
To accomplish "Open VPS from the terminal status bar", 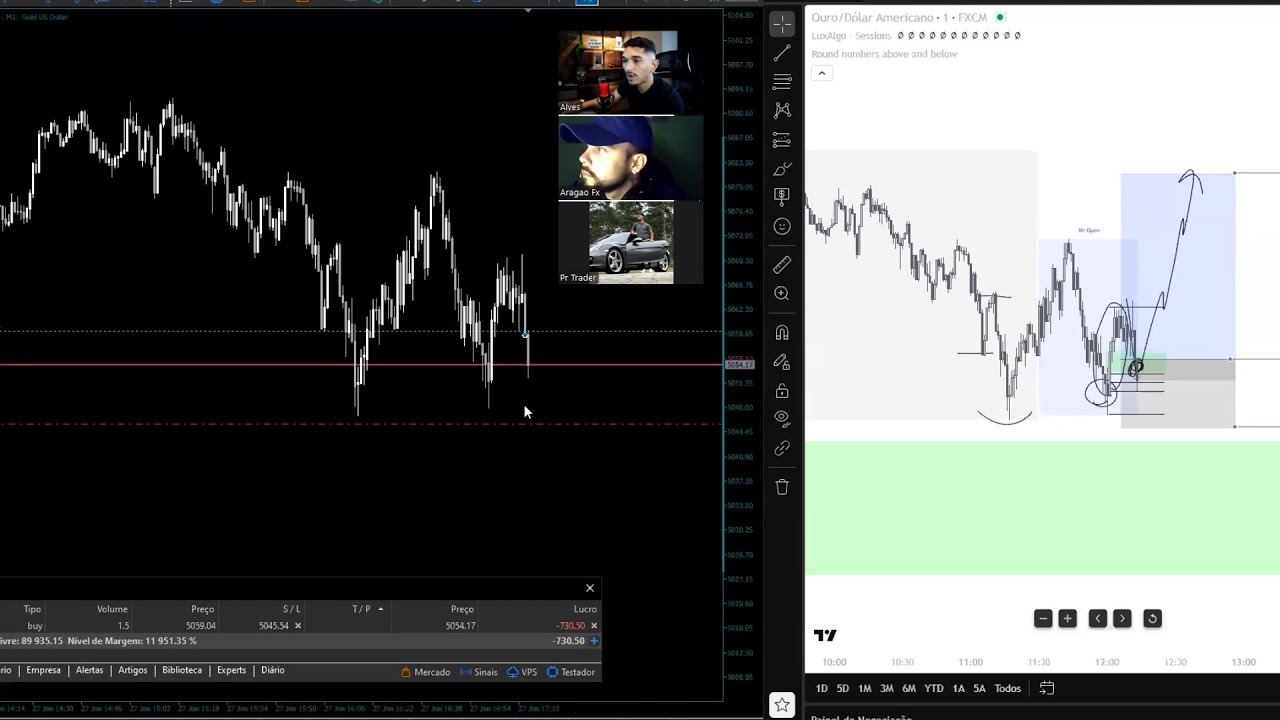I will pyautogui.click(x=522, y=672).
